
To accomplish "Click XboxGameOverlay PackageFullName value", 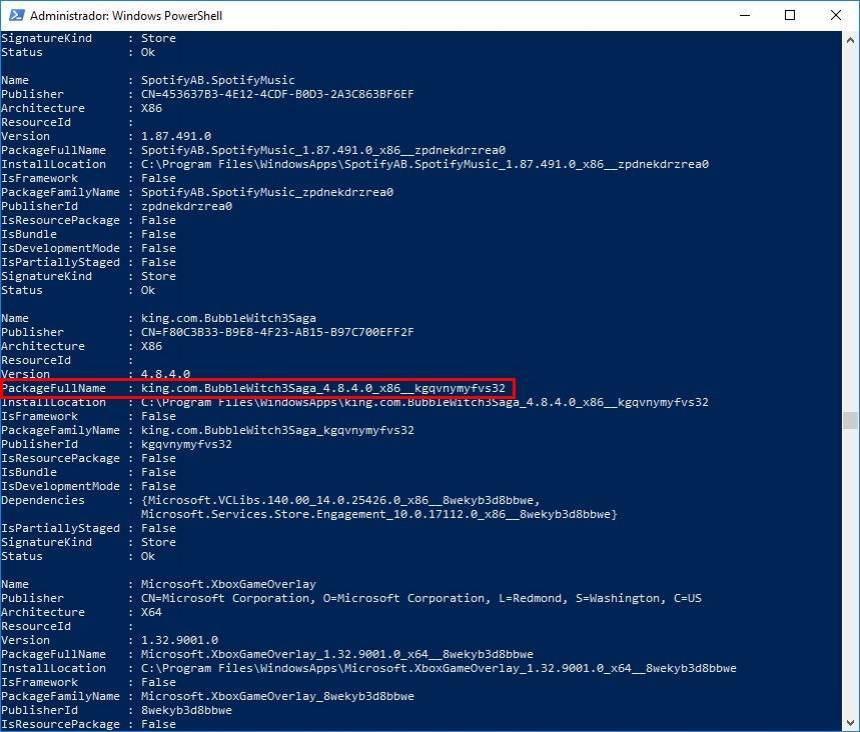I will point(337,655).
